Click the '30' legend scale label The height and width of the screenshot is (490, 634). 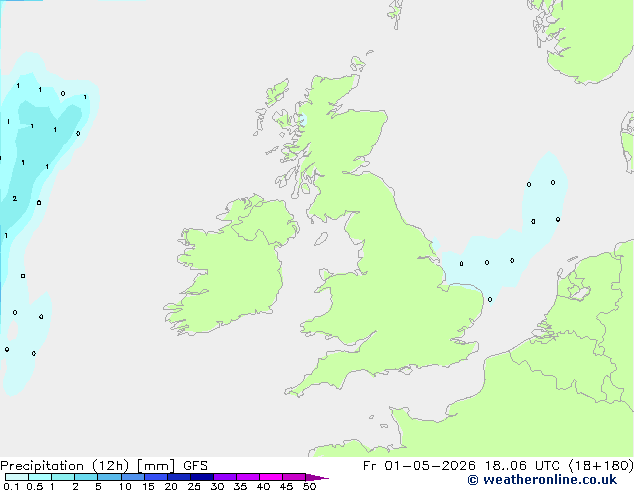pos(217,486)
